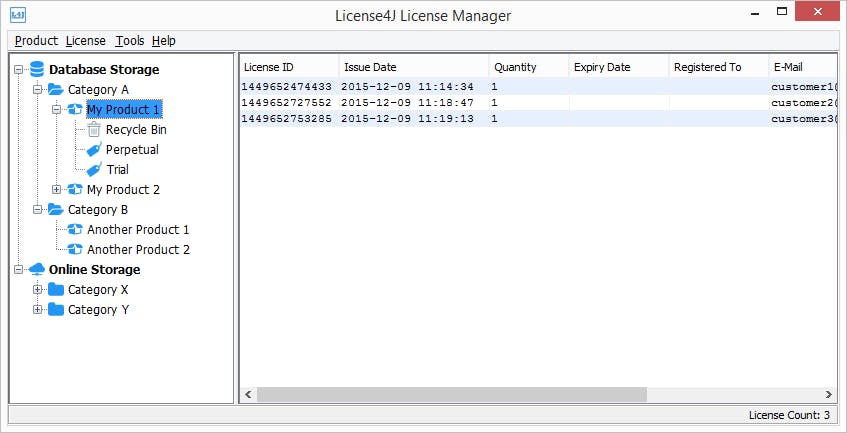Expand the My Product 2 tree node

click(x=56, y=190)
